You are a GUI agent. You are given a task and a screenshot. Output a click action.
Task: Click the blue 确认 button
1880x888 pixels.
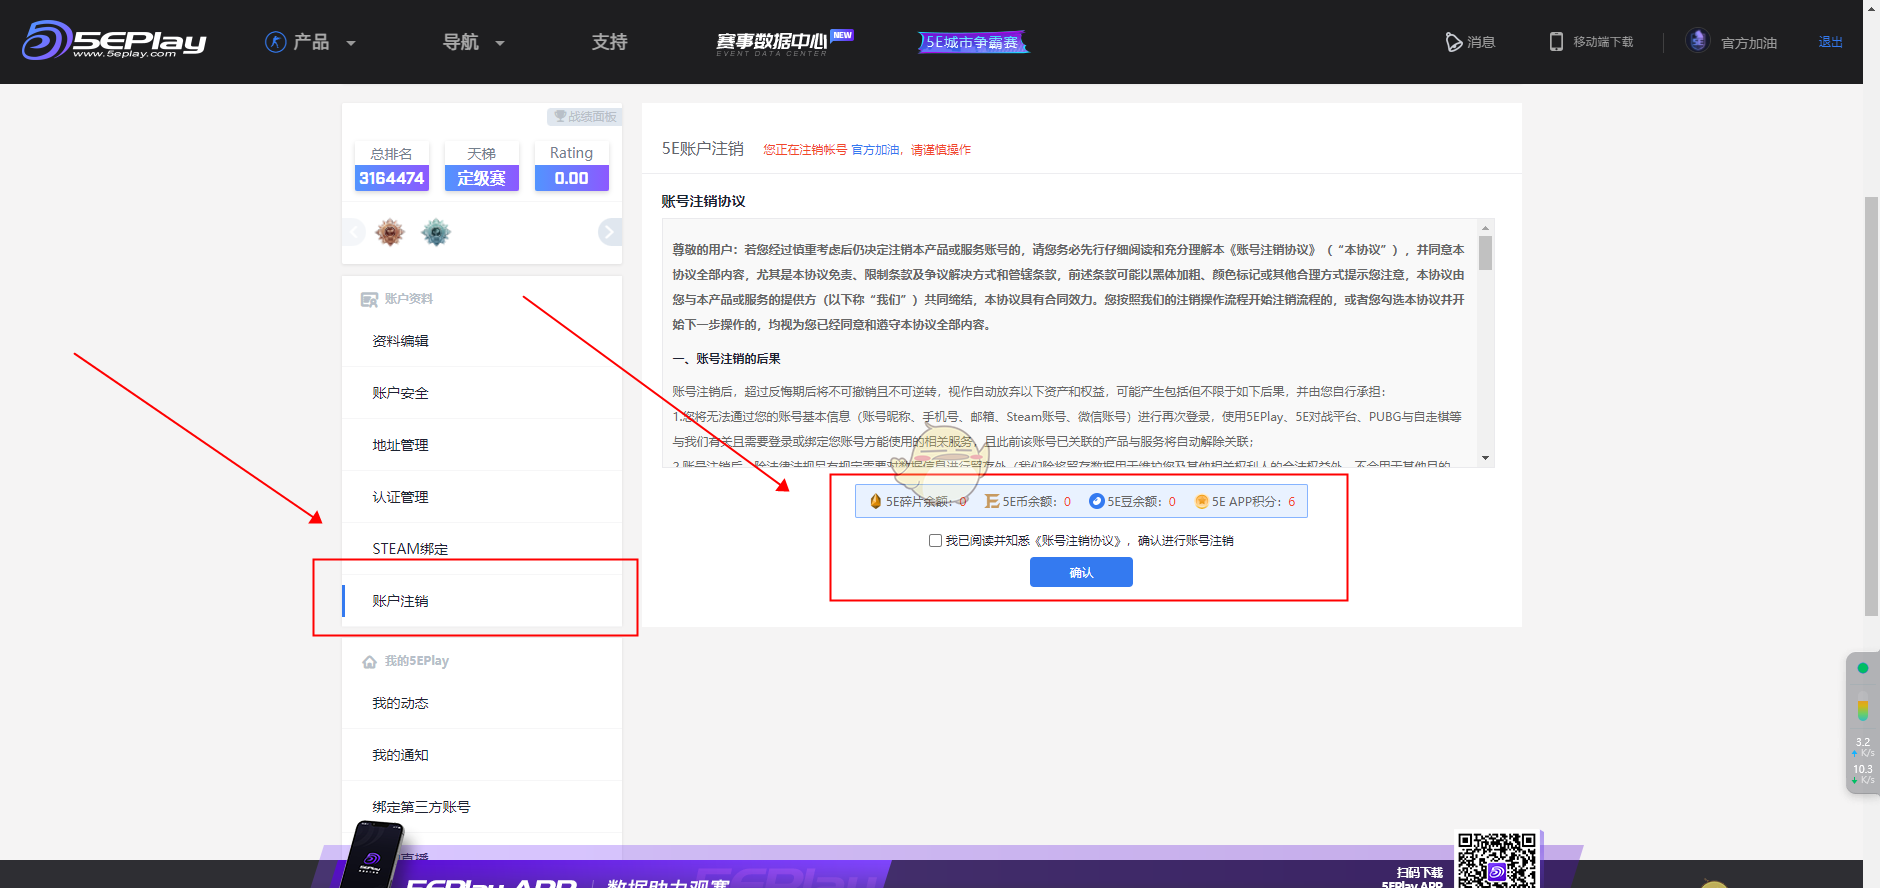pyautogui.click(x=1081, y=572)
